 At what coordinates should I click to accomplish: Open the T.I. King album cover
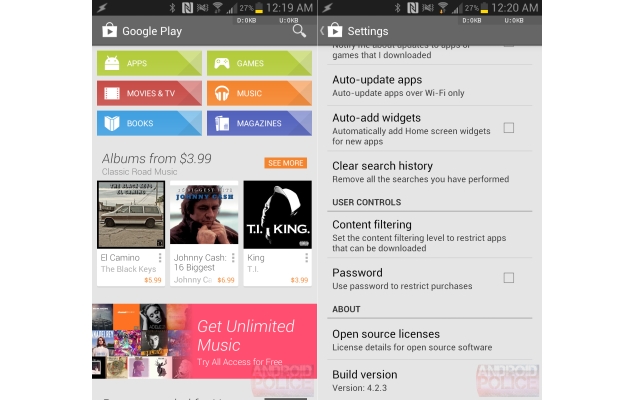pos(277,215)
